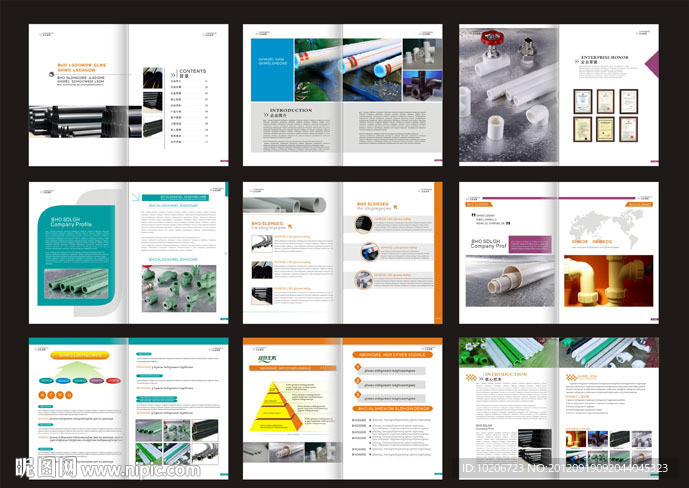Click the solid blue panel beside pipe photos

tap(272, 70)
